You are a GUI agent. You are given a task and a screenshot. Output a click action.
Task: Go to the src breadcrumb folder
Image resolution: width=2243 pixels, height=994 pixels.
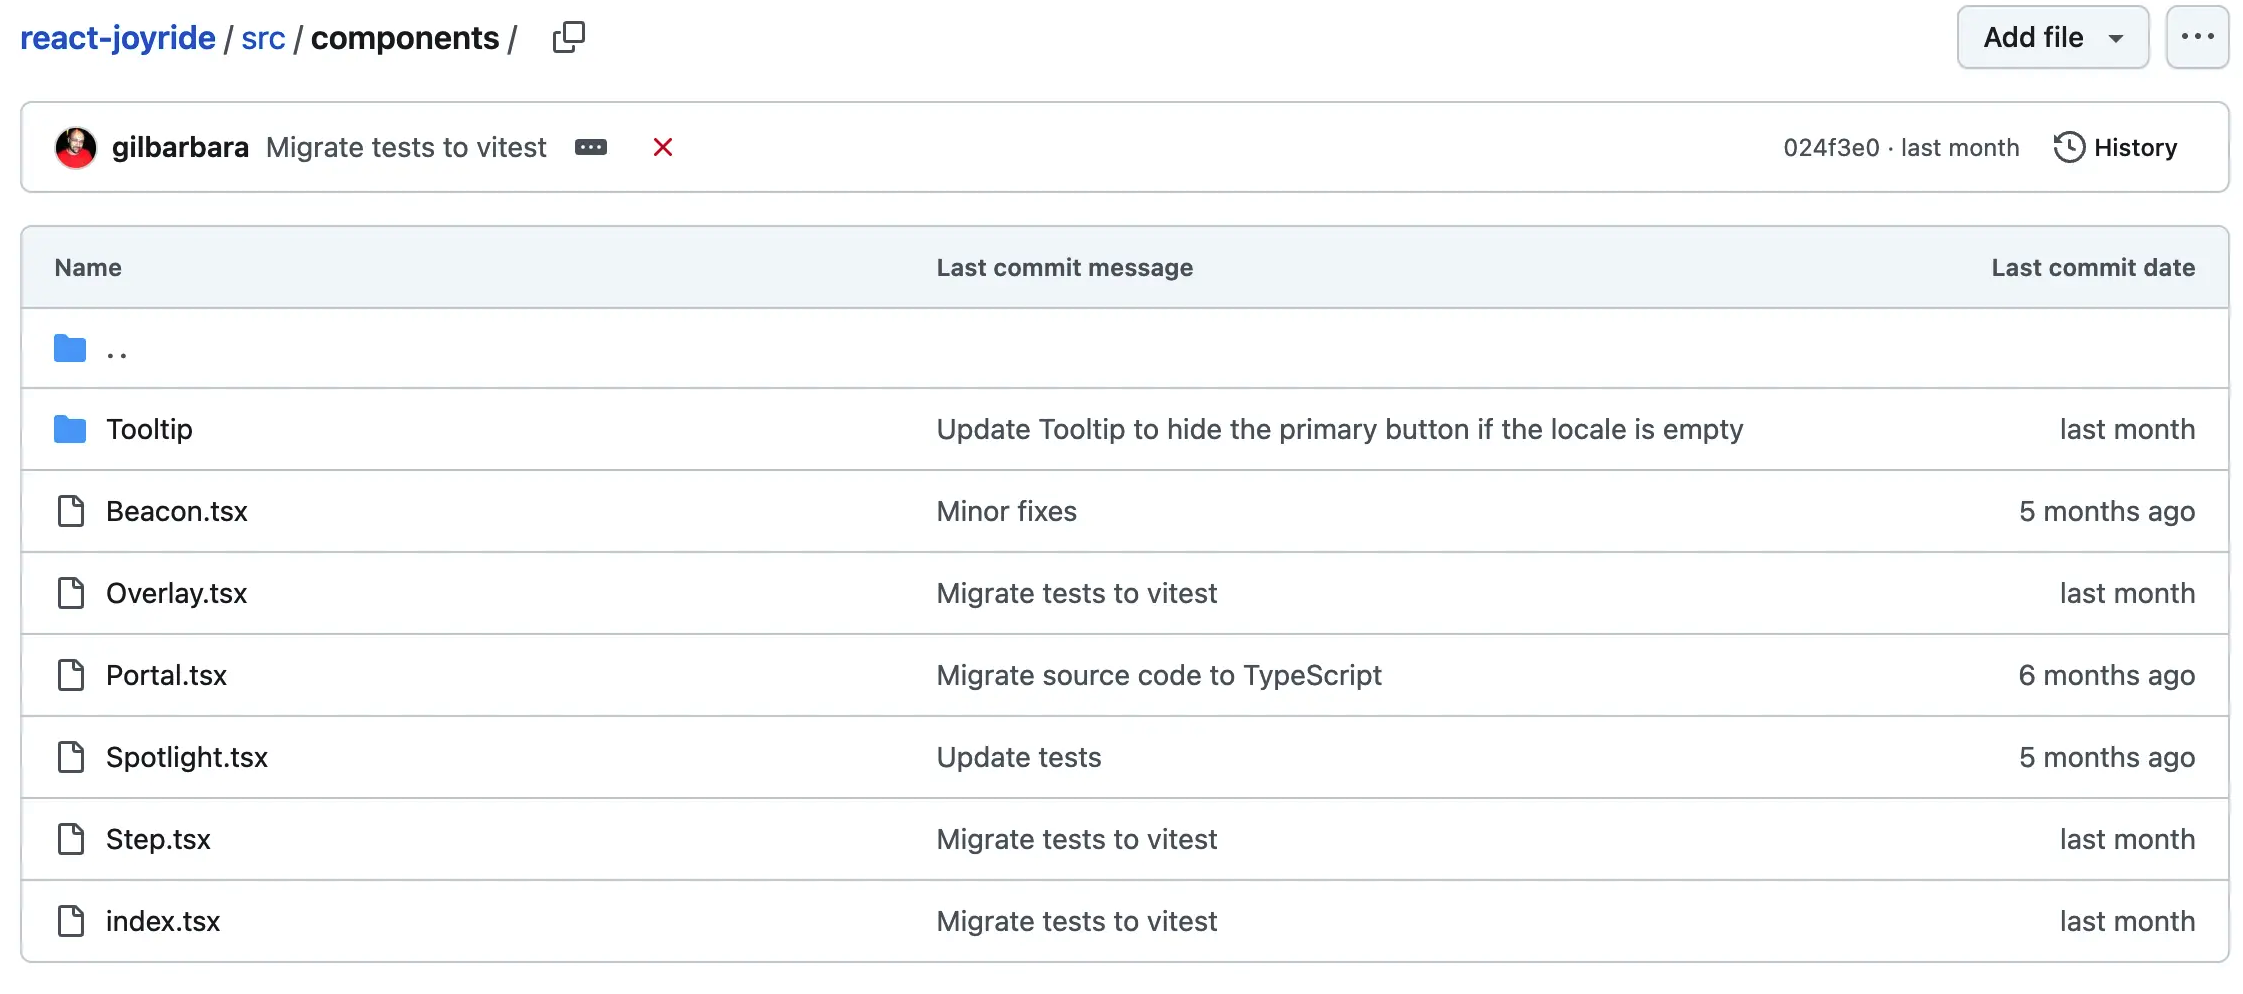click(x=263, y=38)
